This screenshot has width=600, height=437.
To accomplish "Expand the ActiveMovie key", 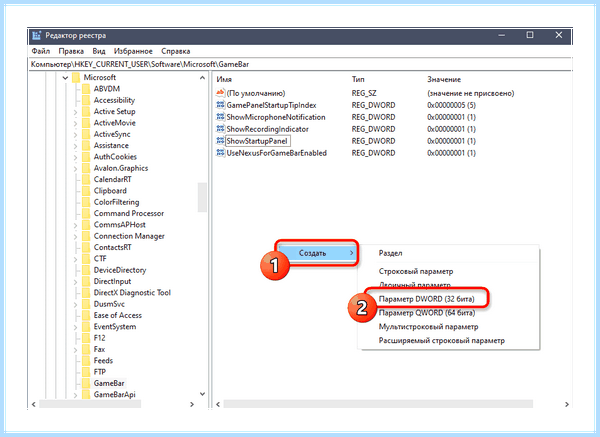I will pos(75,123).
